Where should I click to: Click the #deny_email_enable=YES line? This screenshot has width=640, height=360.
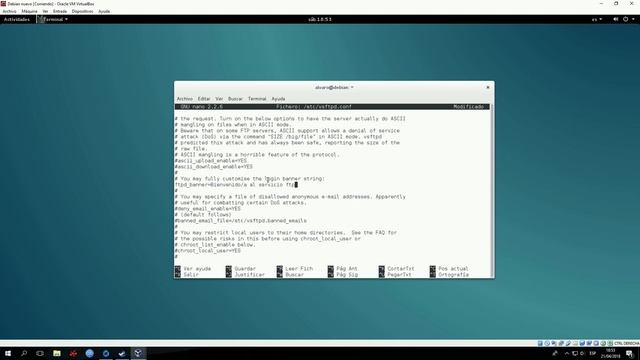(x=208, y=209)
